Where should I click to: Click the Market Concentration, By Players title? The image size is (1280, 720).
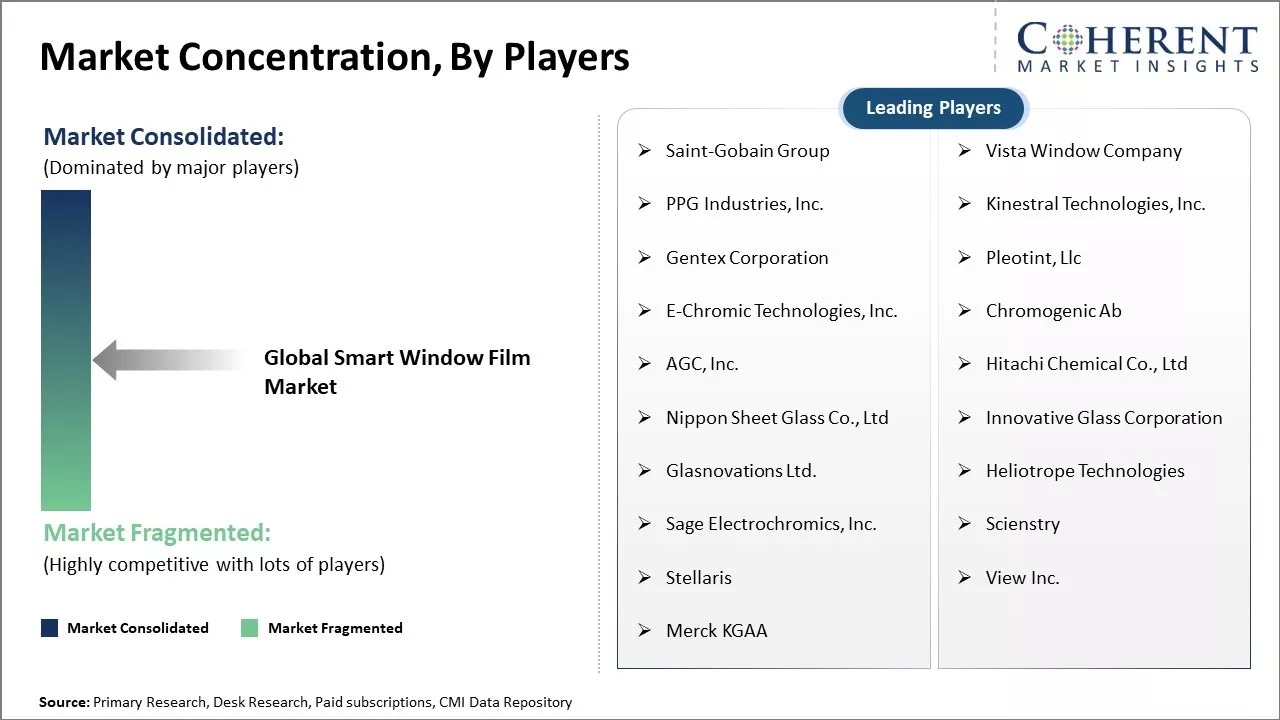pos(335,58)
